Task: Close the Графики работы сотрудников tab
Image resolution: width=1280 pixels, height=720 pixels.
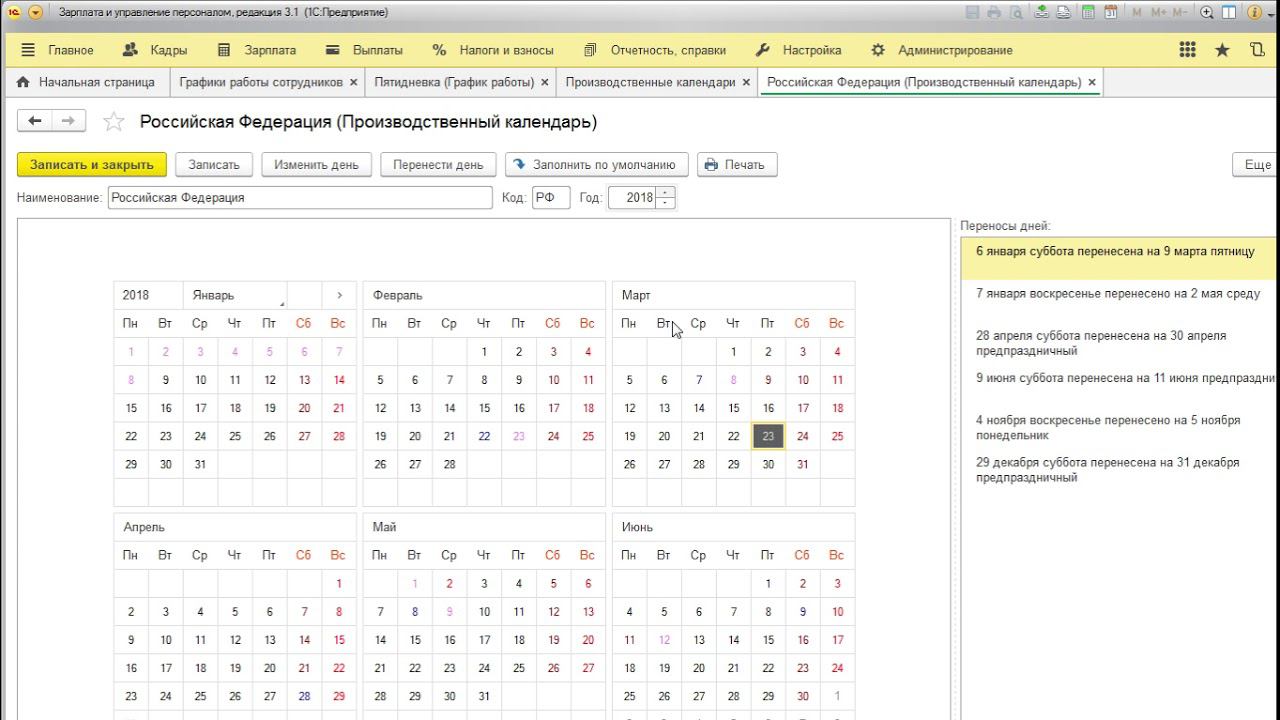Action: click(x=352, y=82)
